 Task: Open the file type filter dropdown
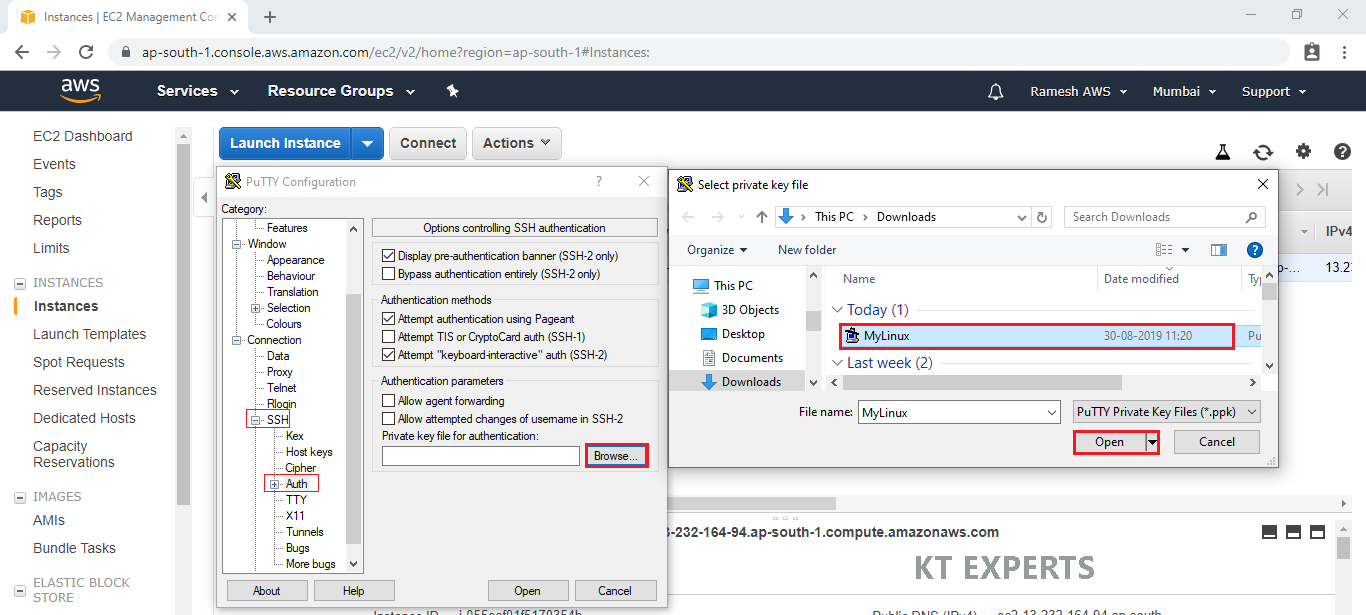pyautogui.click(x=1166, y=412)
